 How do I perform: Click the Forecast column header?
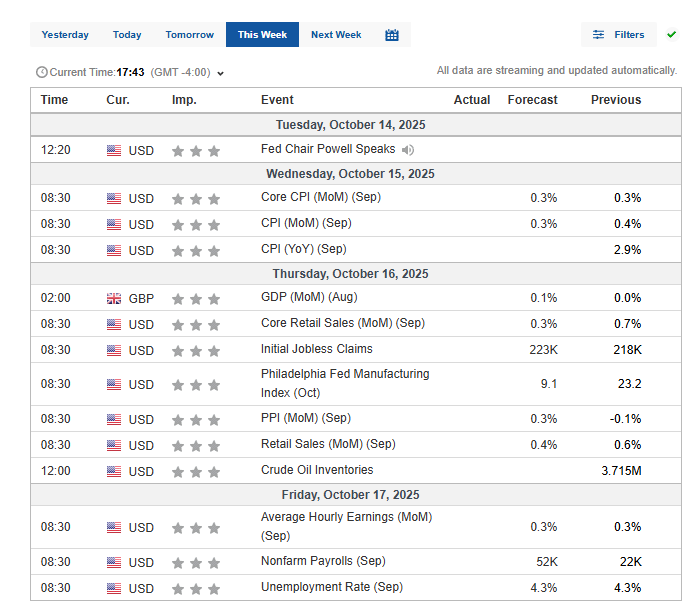[532, 100]
